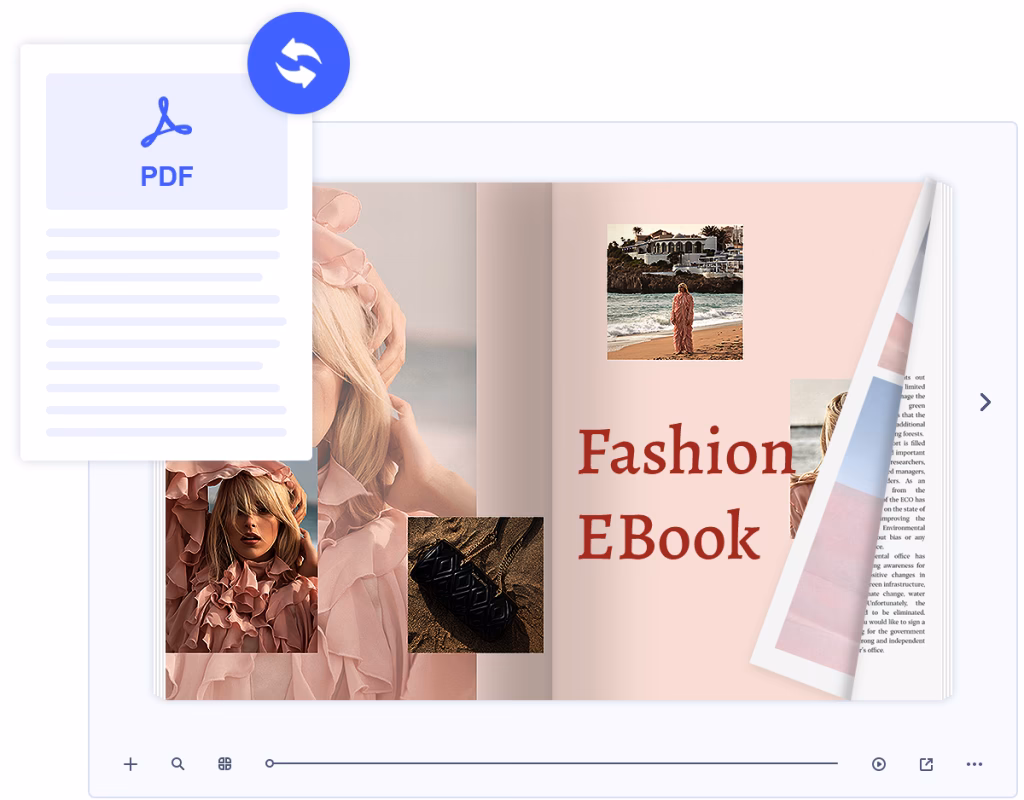
Task: Select the beach villa photo
Action: pyautogui.click(x=674, y=292)
